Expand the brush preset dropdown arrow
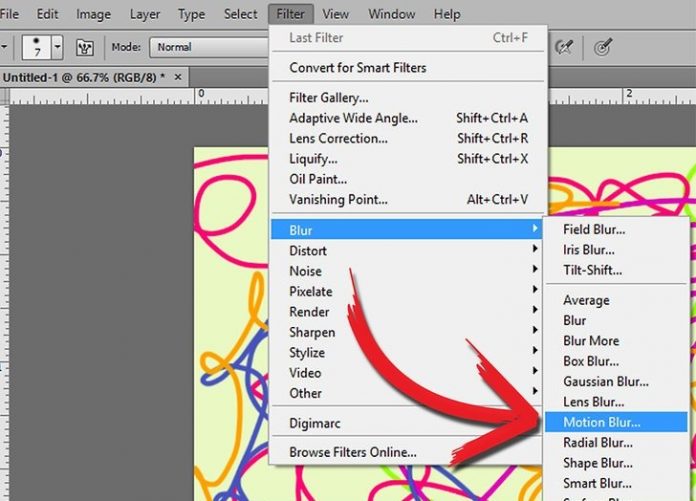 (x=57, y=47)
